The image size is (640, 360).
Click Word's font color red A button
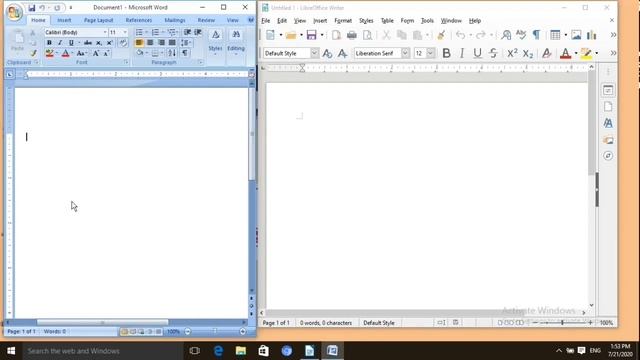pos(65,53)
